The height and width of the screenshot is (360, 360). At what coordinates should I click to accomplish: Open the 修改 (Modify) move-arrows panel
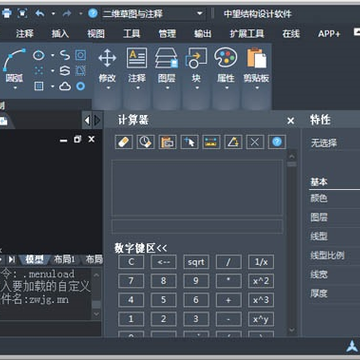point(107,58)
